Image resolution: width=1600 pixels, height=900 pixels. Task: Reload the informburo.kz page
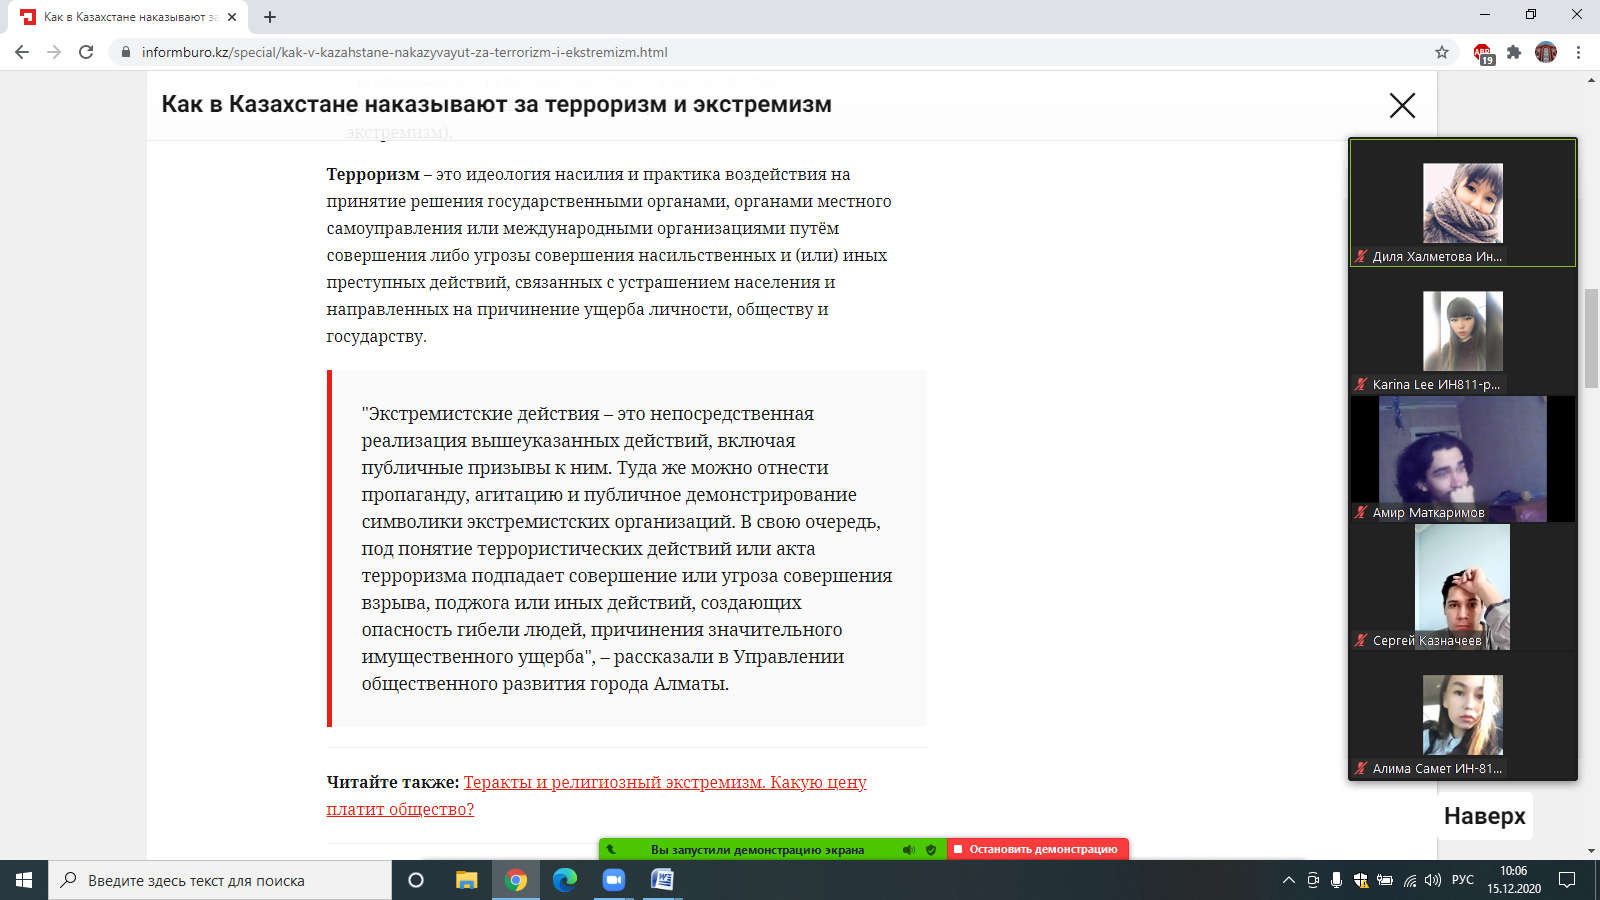coord(86,52)
